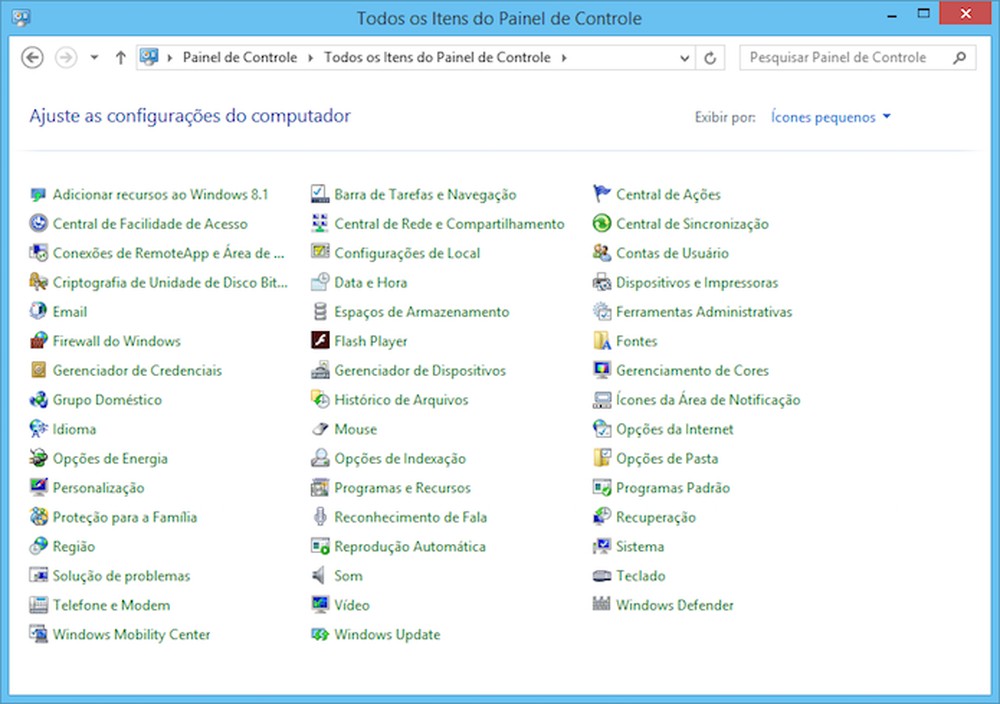Viewport: 1000px width, 704px height.
Task: Open Ícones da Área de Notificação
Action: pos(708,400)
